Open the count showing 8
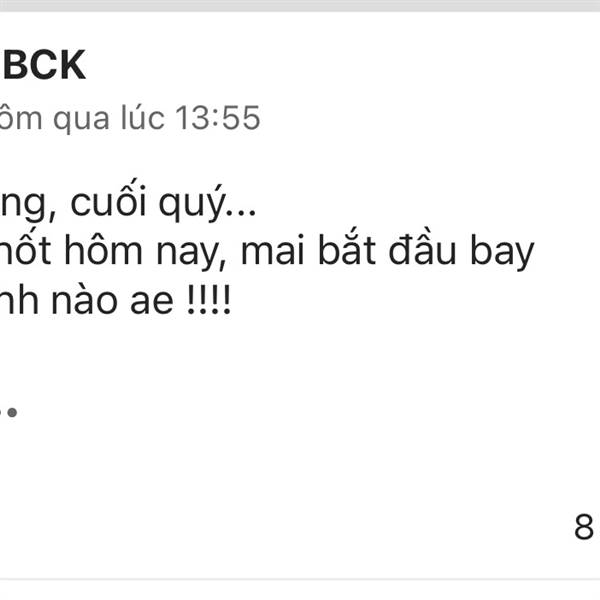This screenshot has width=600, height=600. click(x=584, y=527)
